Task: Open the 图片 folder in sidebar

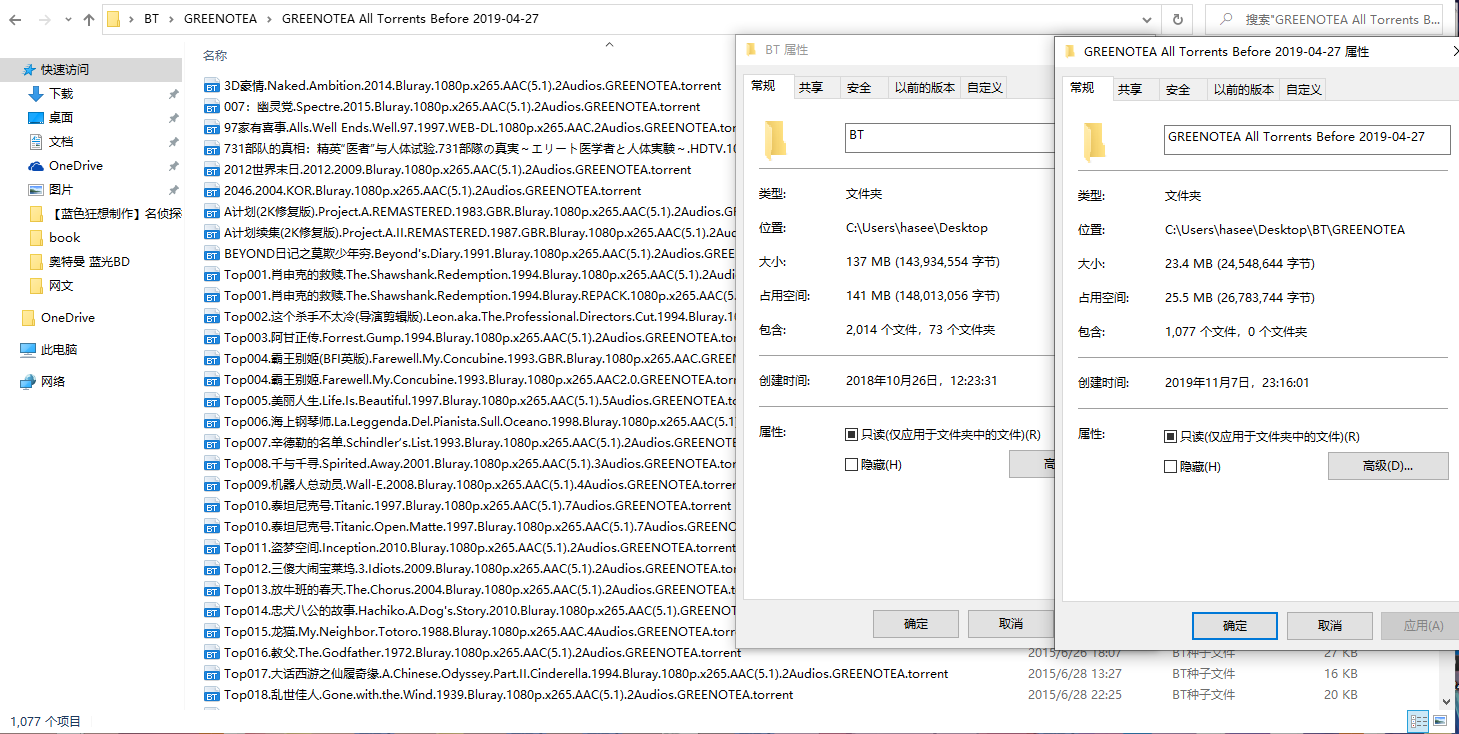Action: [61, 190]
